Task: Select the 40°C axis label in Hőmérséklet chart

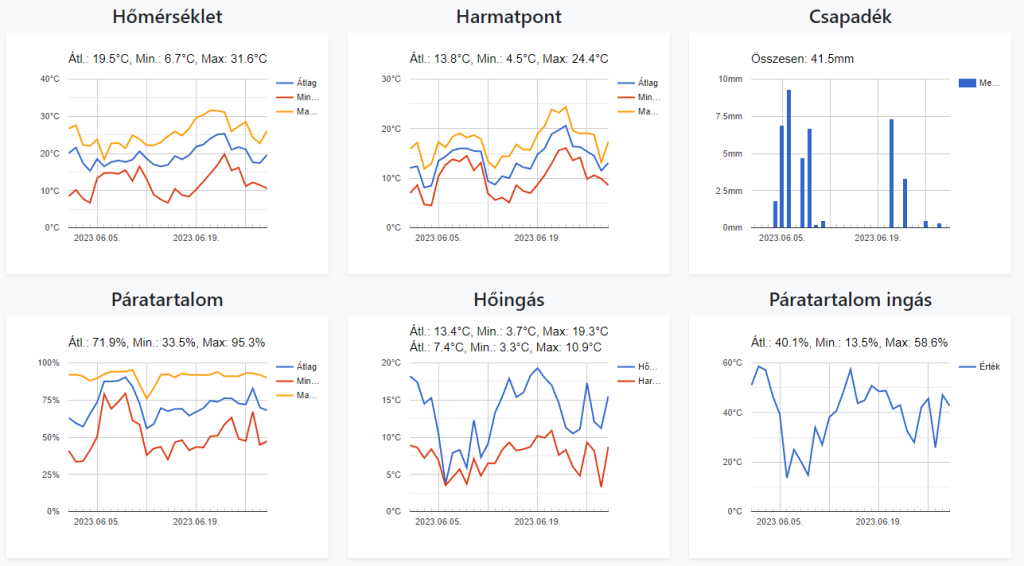Action: pos(50,79)
